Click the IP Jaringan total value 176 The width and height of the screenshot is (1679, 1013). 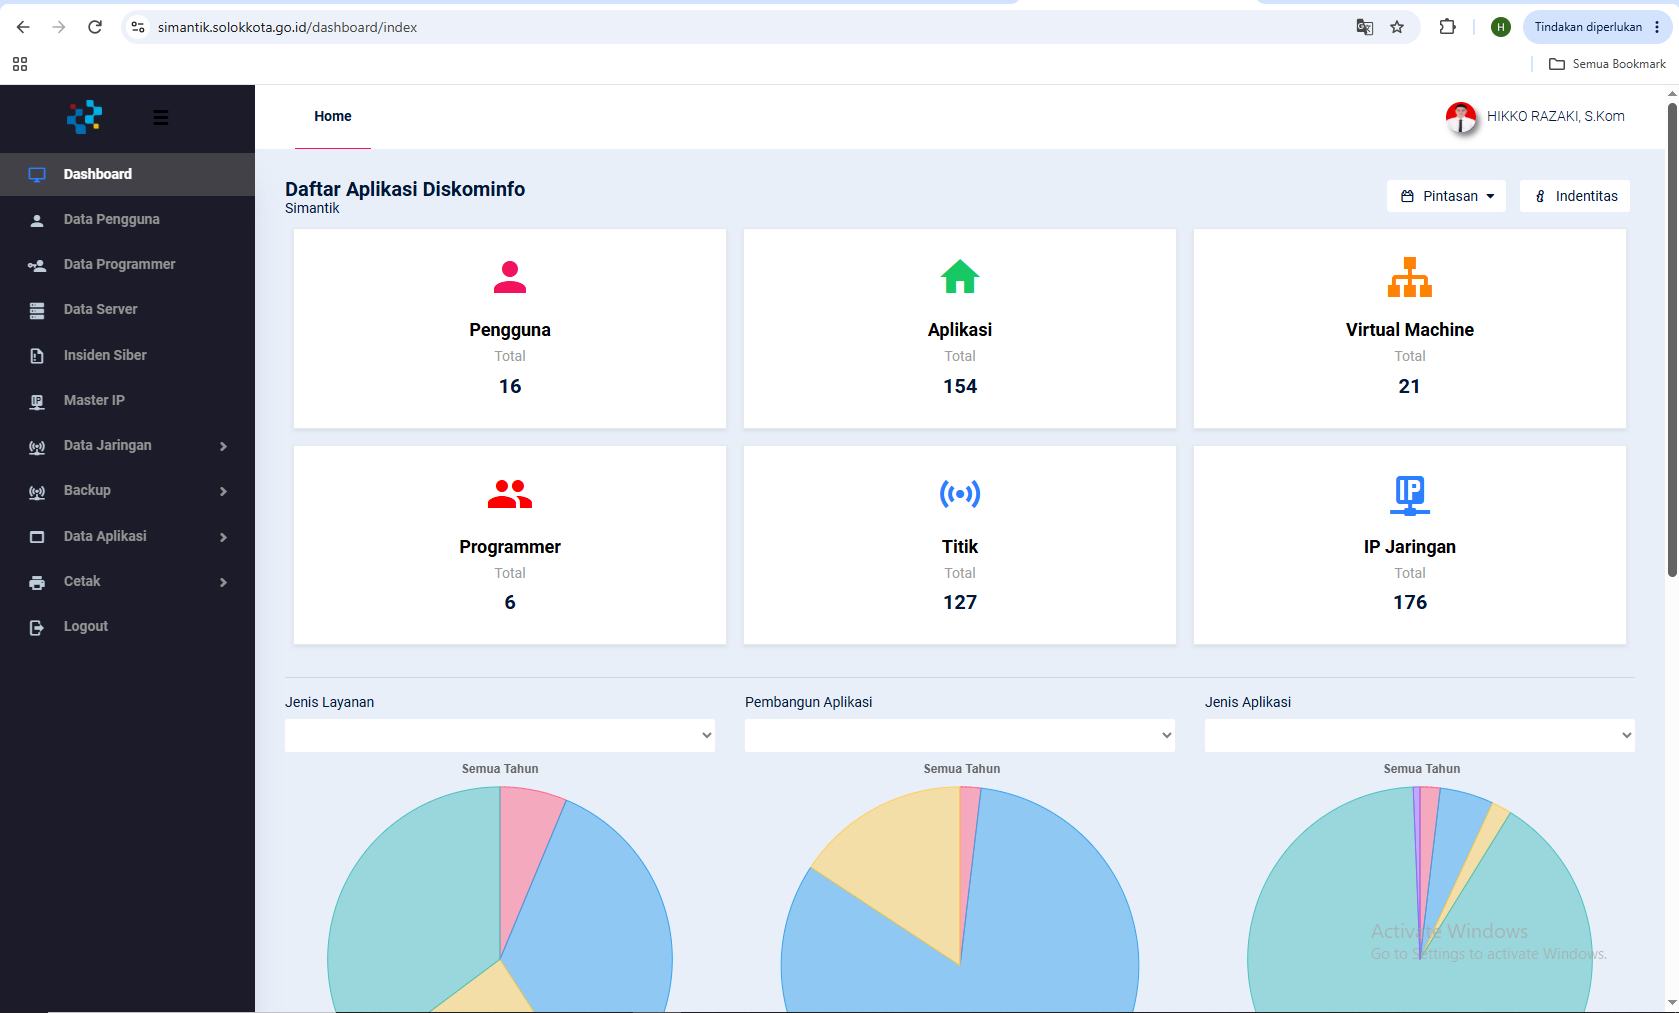coord(1410,602)
